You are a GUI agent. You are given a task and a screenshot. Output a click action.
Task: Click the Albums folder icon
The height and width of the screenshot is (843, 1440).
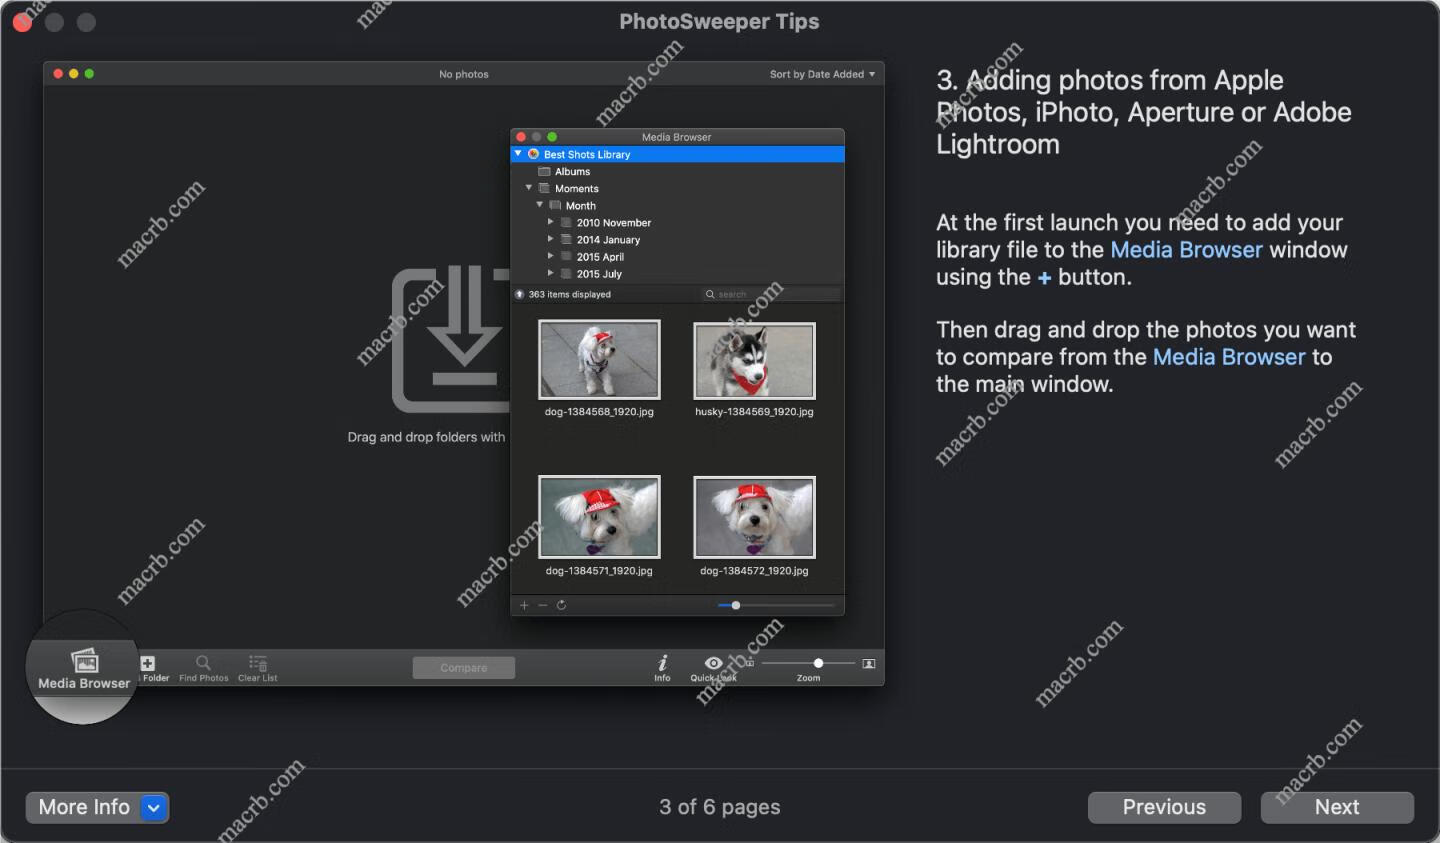click(544, 171)
